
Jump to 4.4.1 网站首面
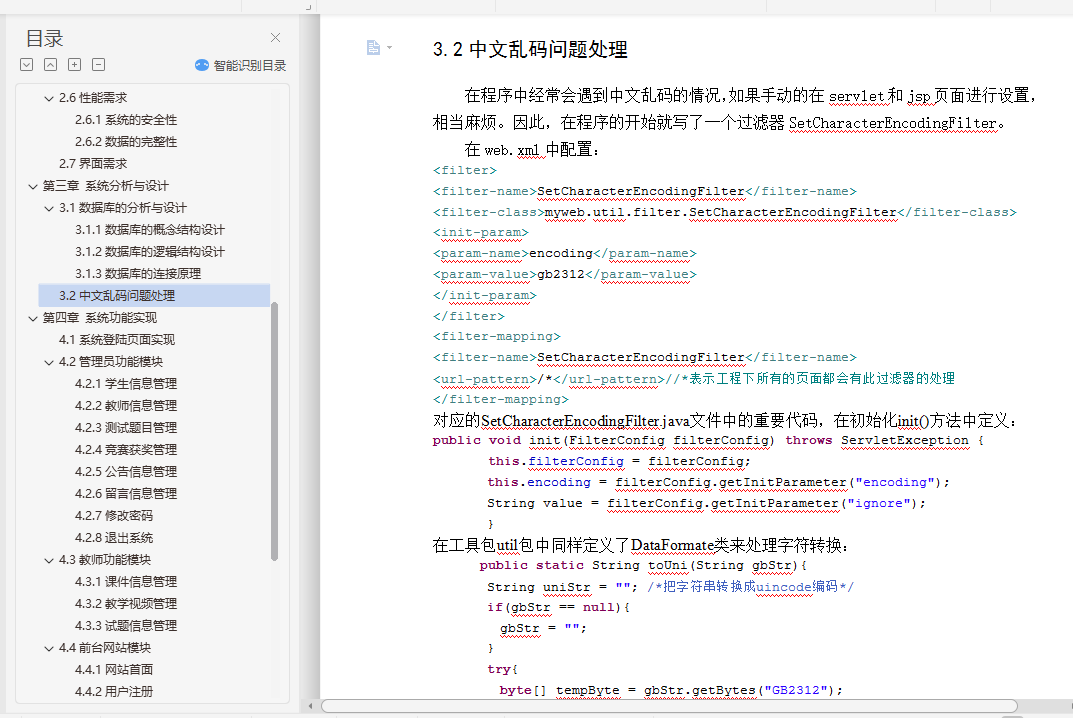[x=114, y=669]
